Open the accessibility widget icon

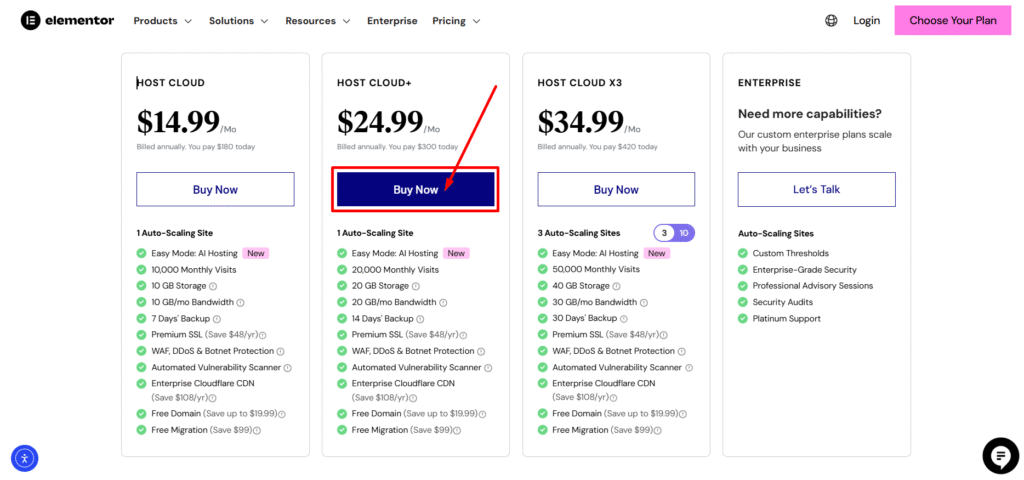tap(25, 458)
